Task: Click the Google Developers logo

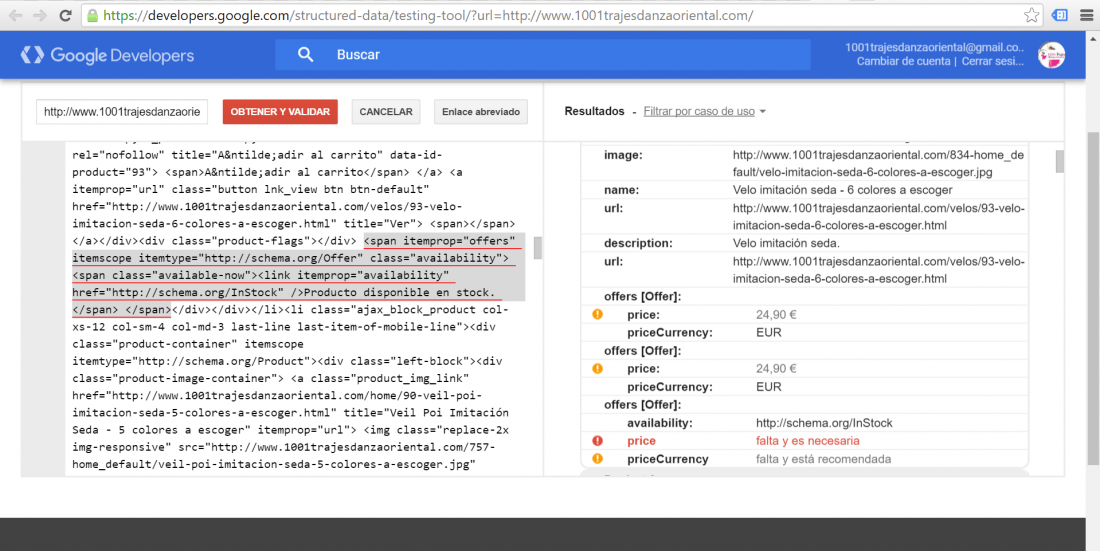Action: coord(107,55)
